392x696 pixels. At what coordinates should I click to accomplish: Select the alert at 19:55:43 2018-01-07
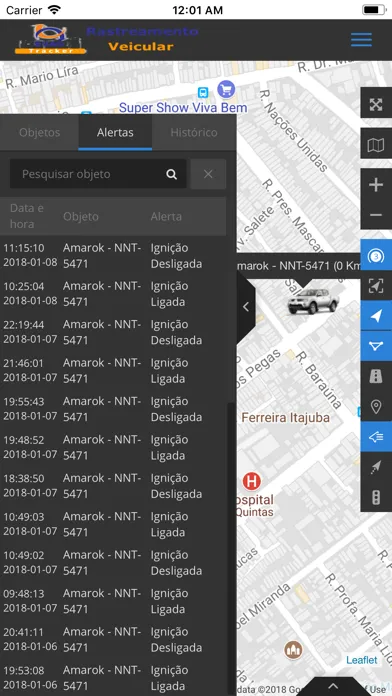[113, 409]
